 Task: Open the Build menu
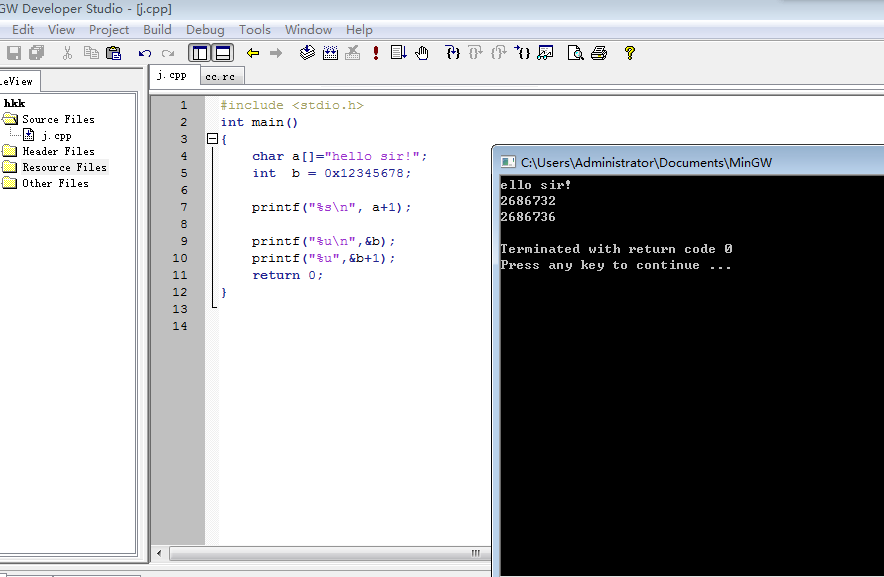pyautogui.click(x=157, y=30)
